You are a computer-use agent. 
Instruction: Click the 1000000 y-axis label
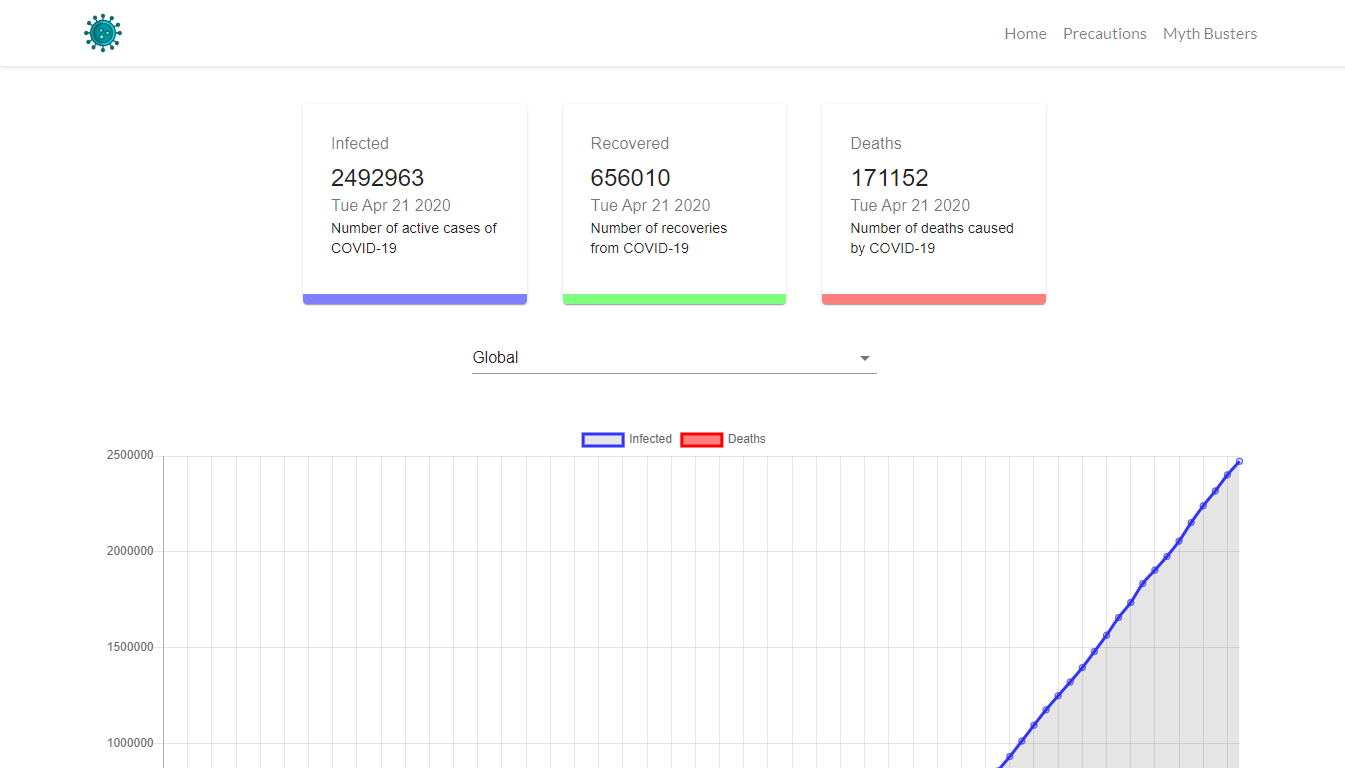(130, 743)
